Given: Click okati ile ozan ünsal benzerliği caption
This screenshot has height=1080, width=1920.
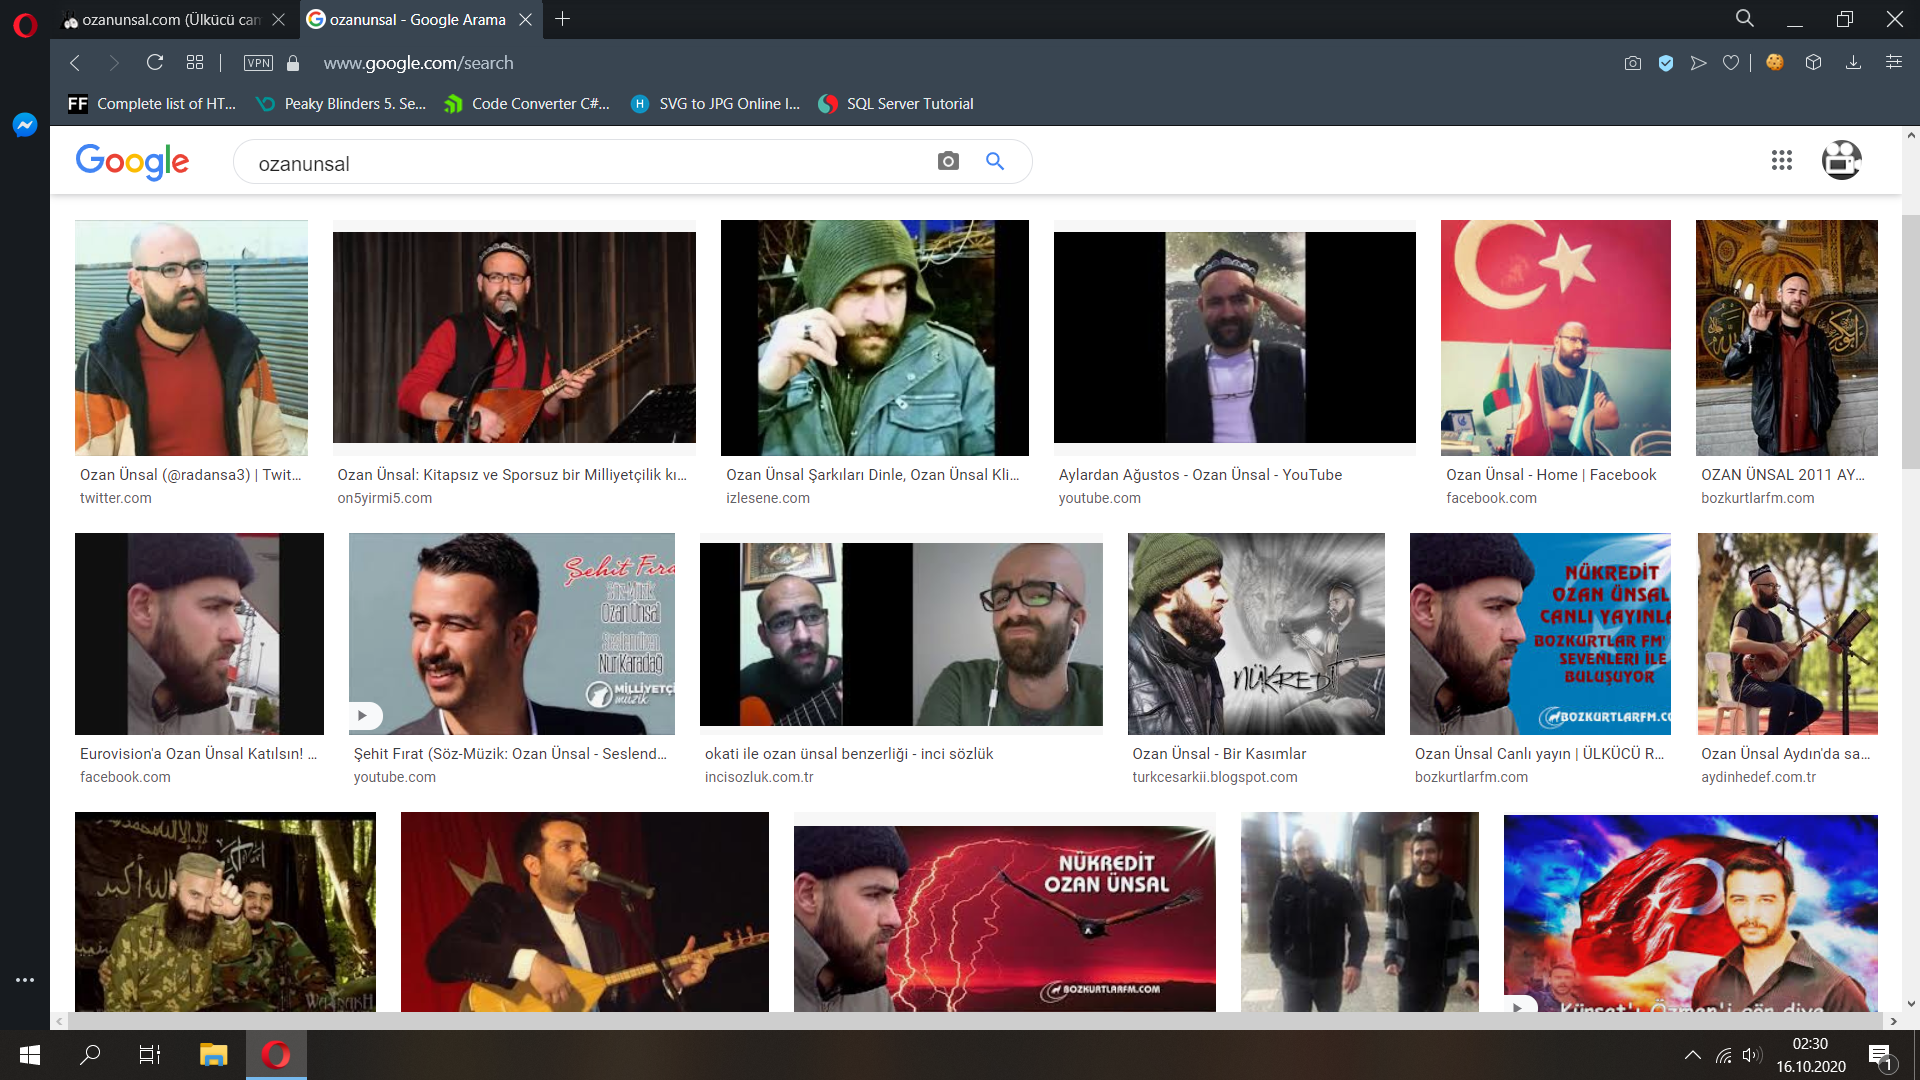Looking at the screenshot, I should 849,754.
